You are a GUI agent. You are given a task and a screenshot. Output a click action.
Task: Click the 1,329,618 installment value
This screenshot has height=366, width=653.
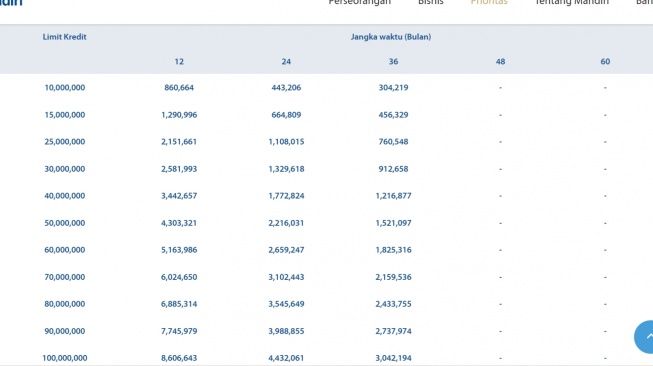(x=286, y=169)
